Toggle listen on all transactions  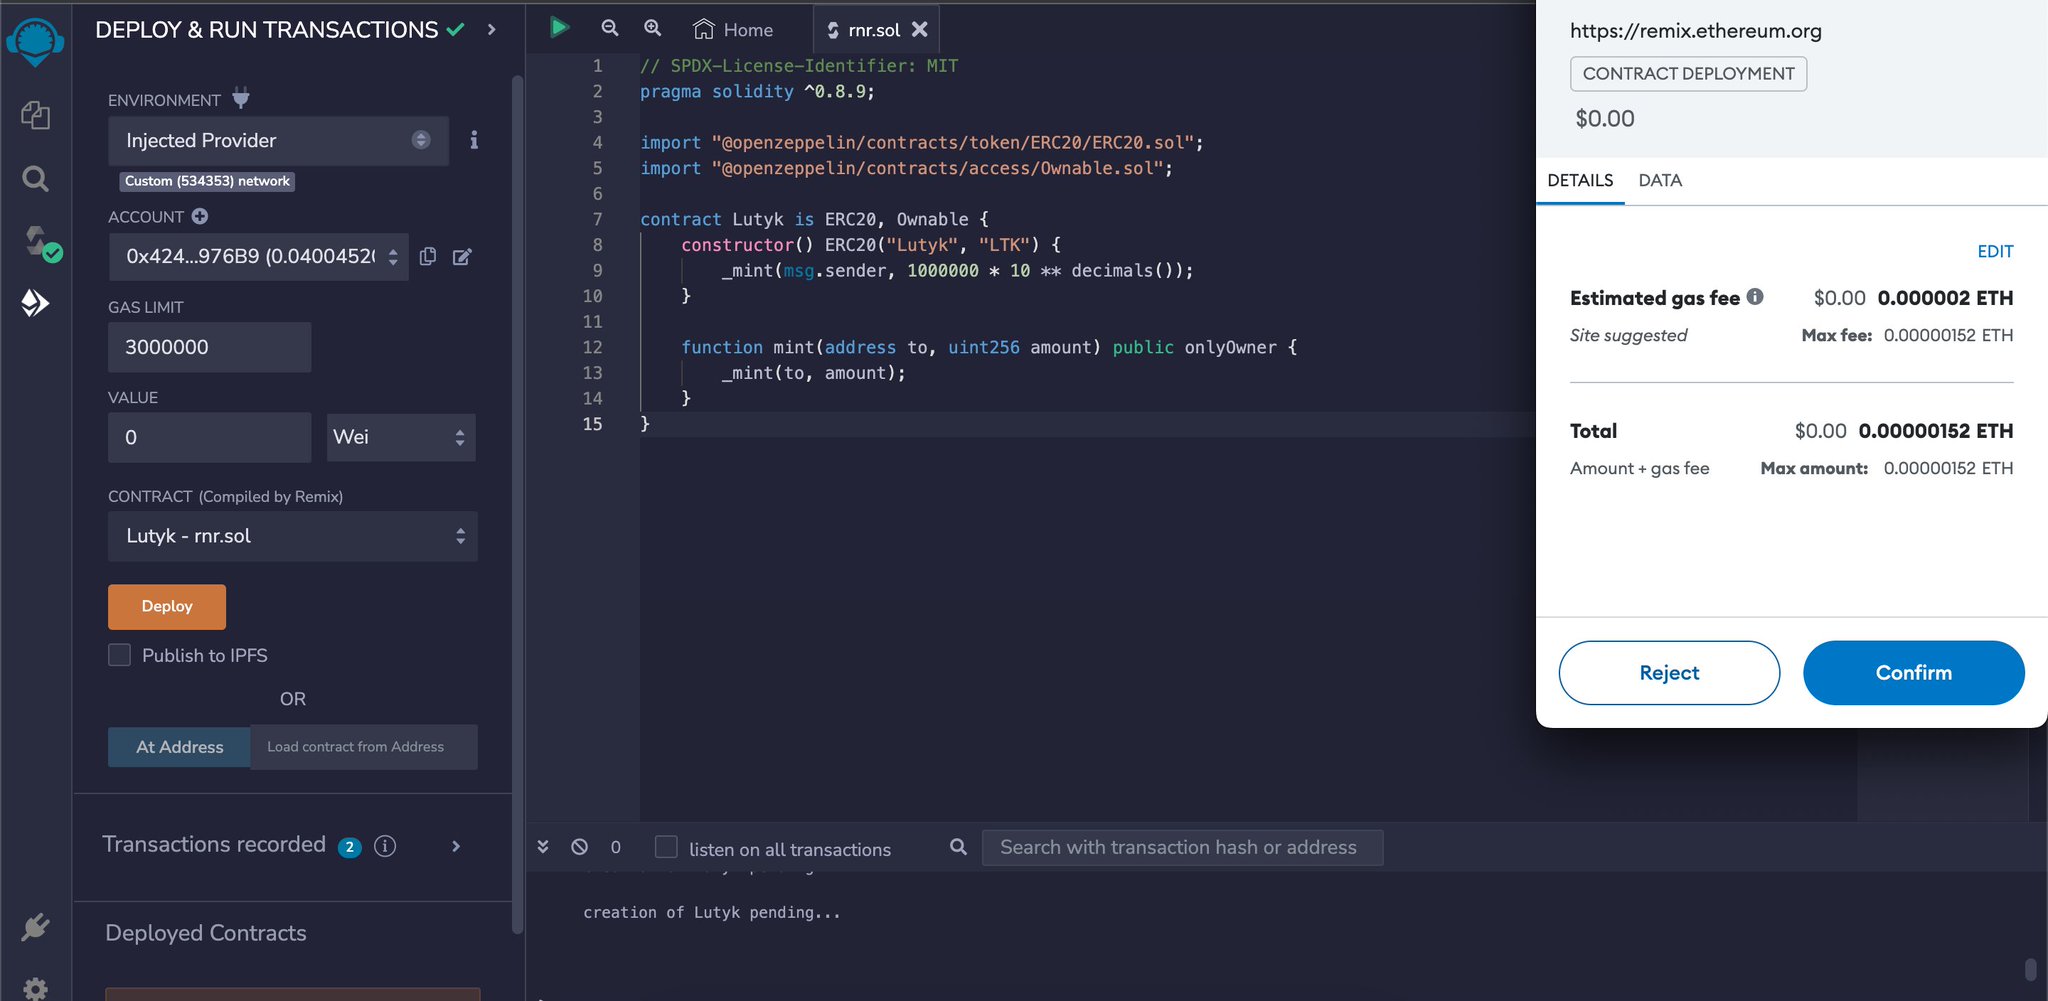(665, 846)
